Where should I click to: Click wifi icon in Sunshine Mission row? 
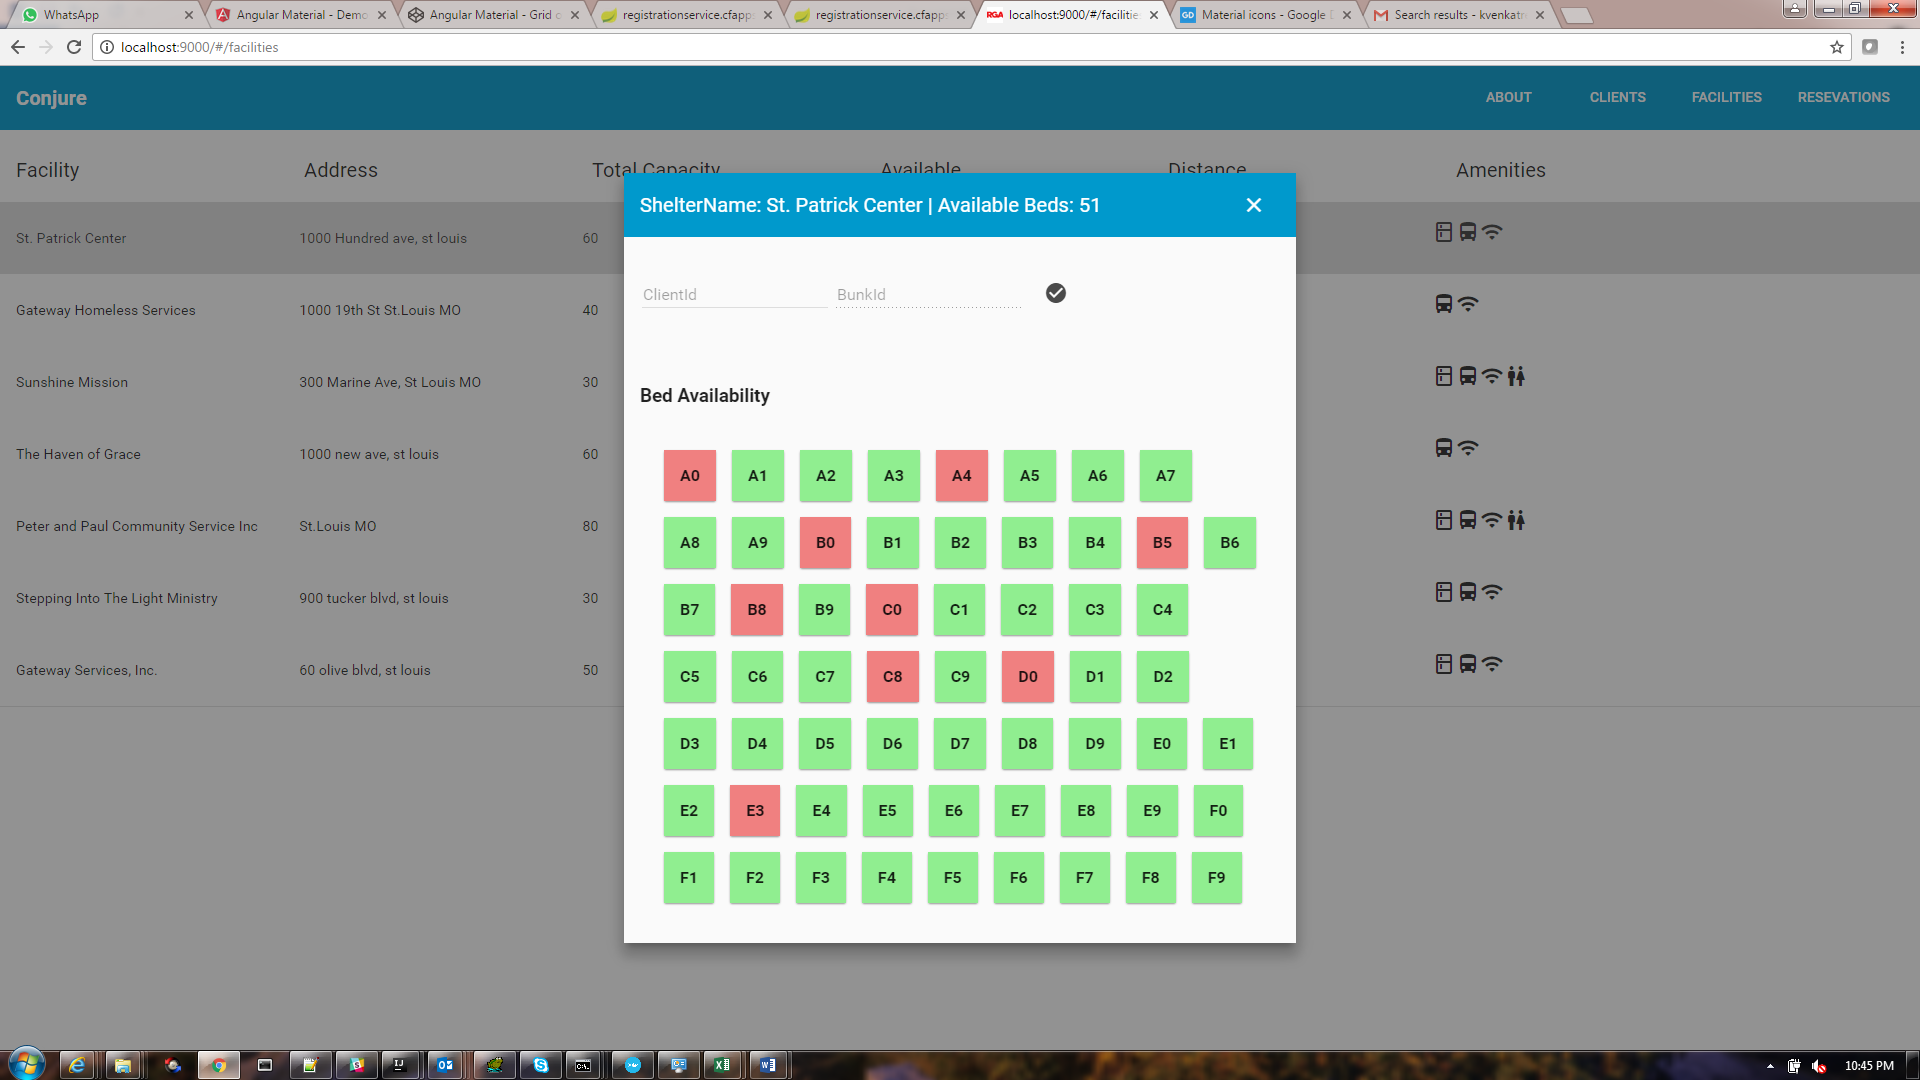tap(1491, 376)
